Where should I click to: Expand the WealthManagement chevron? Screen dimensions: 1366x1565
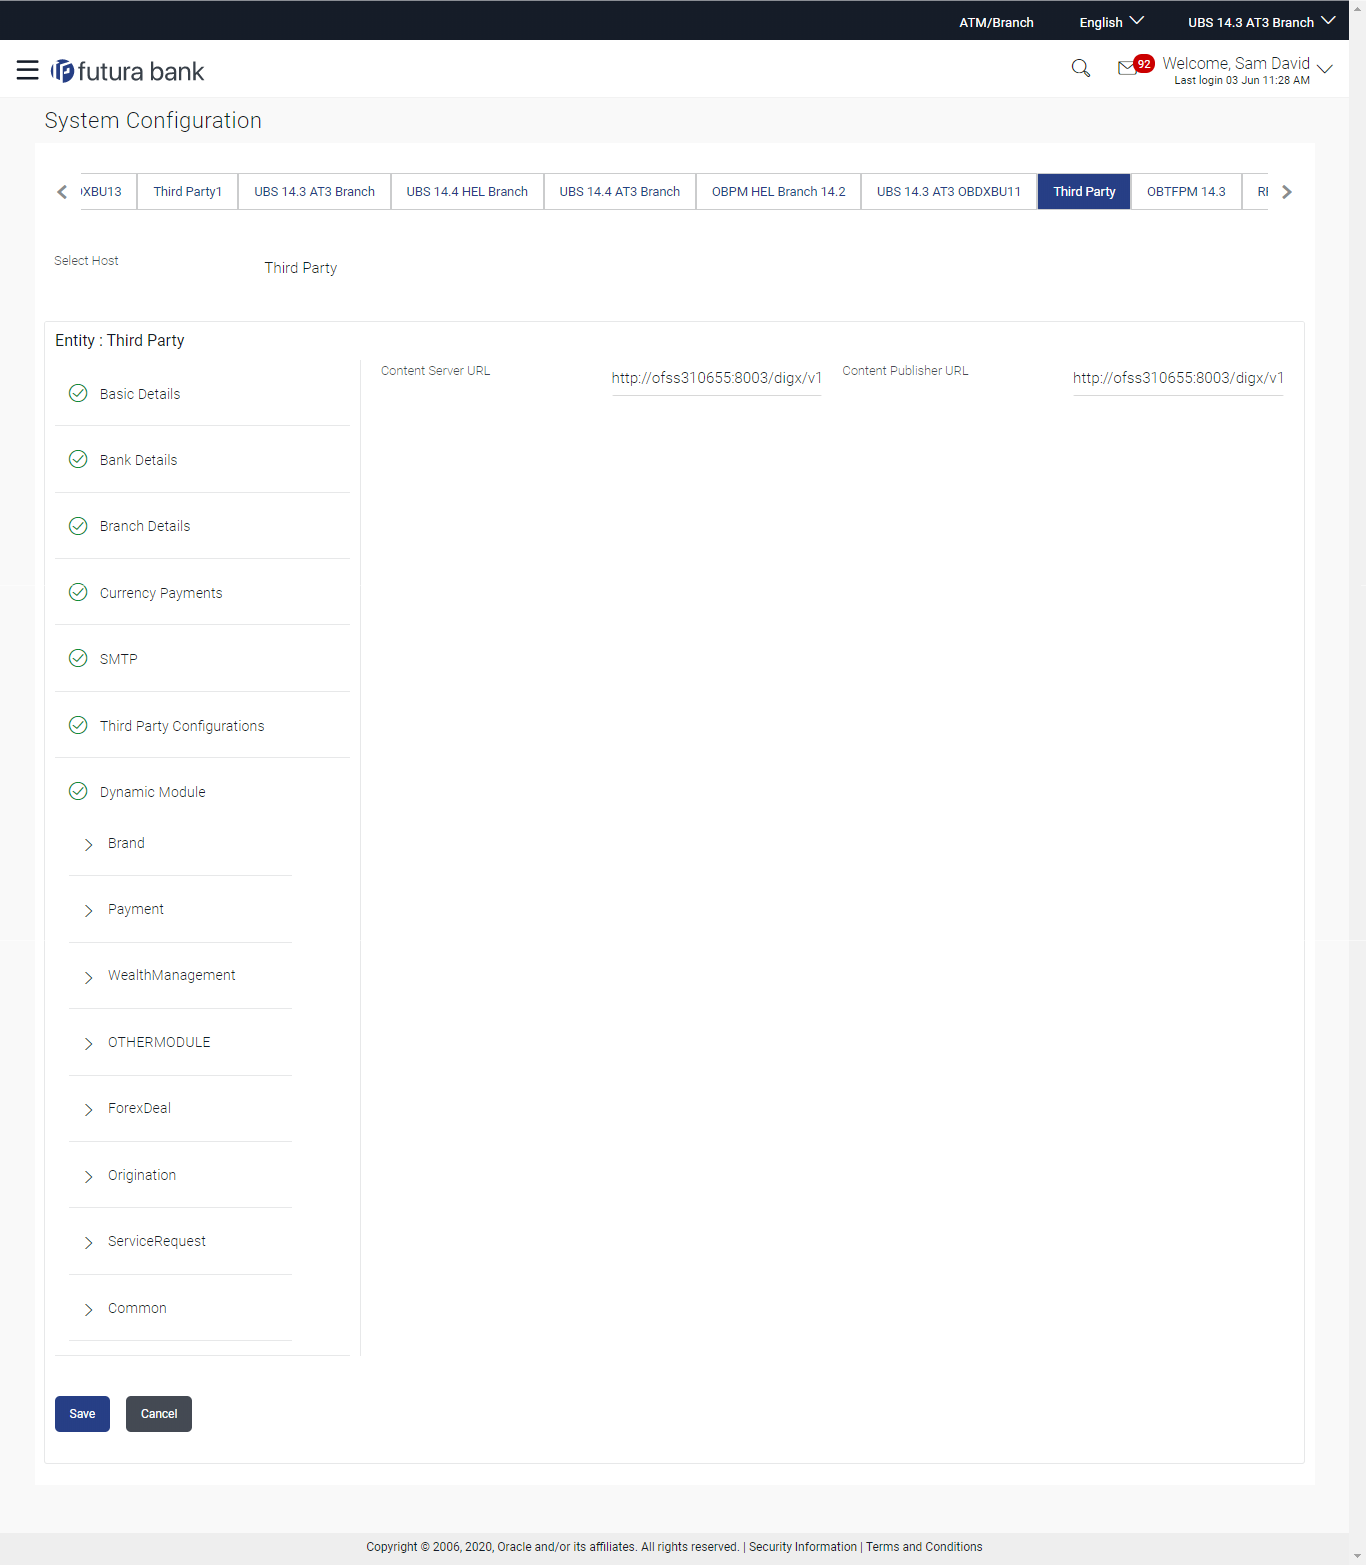pos(88,977)
